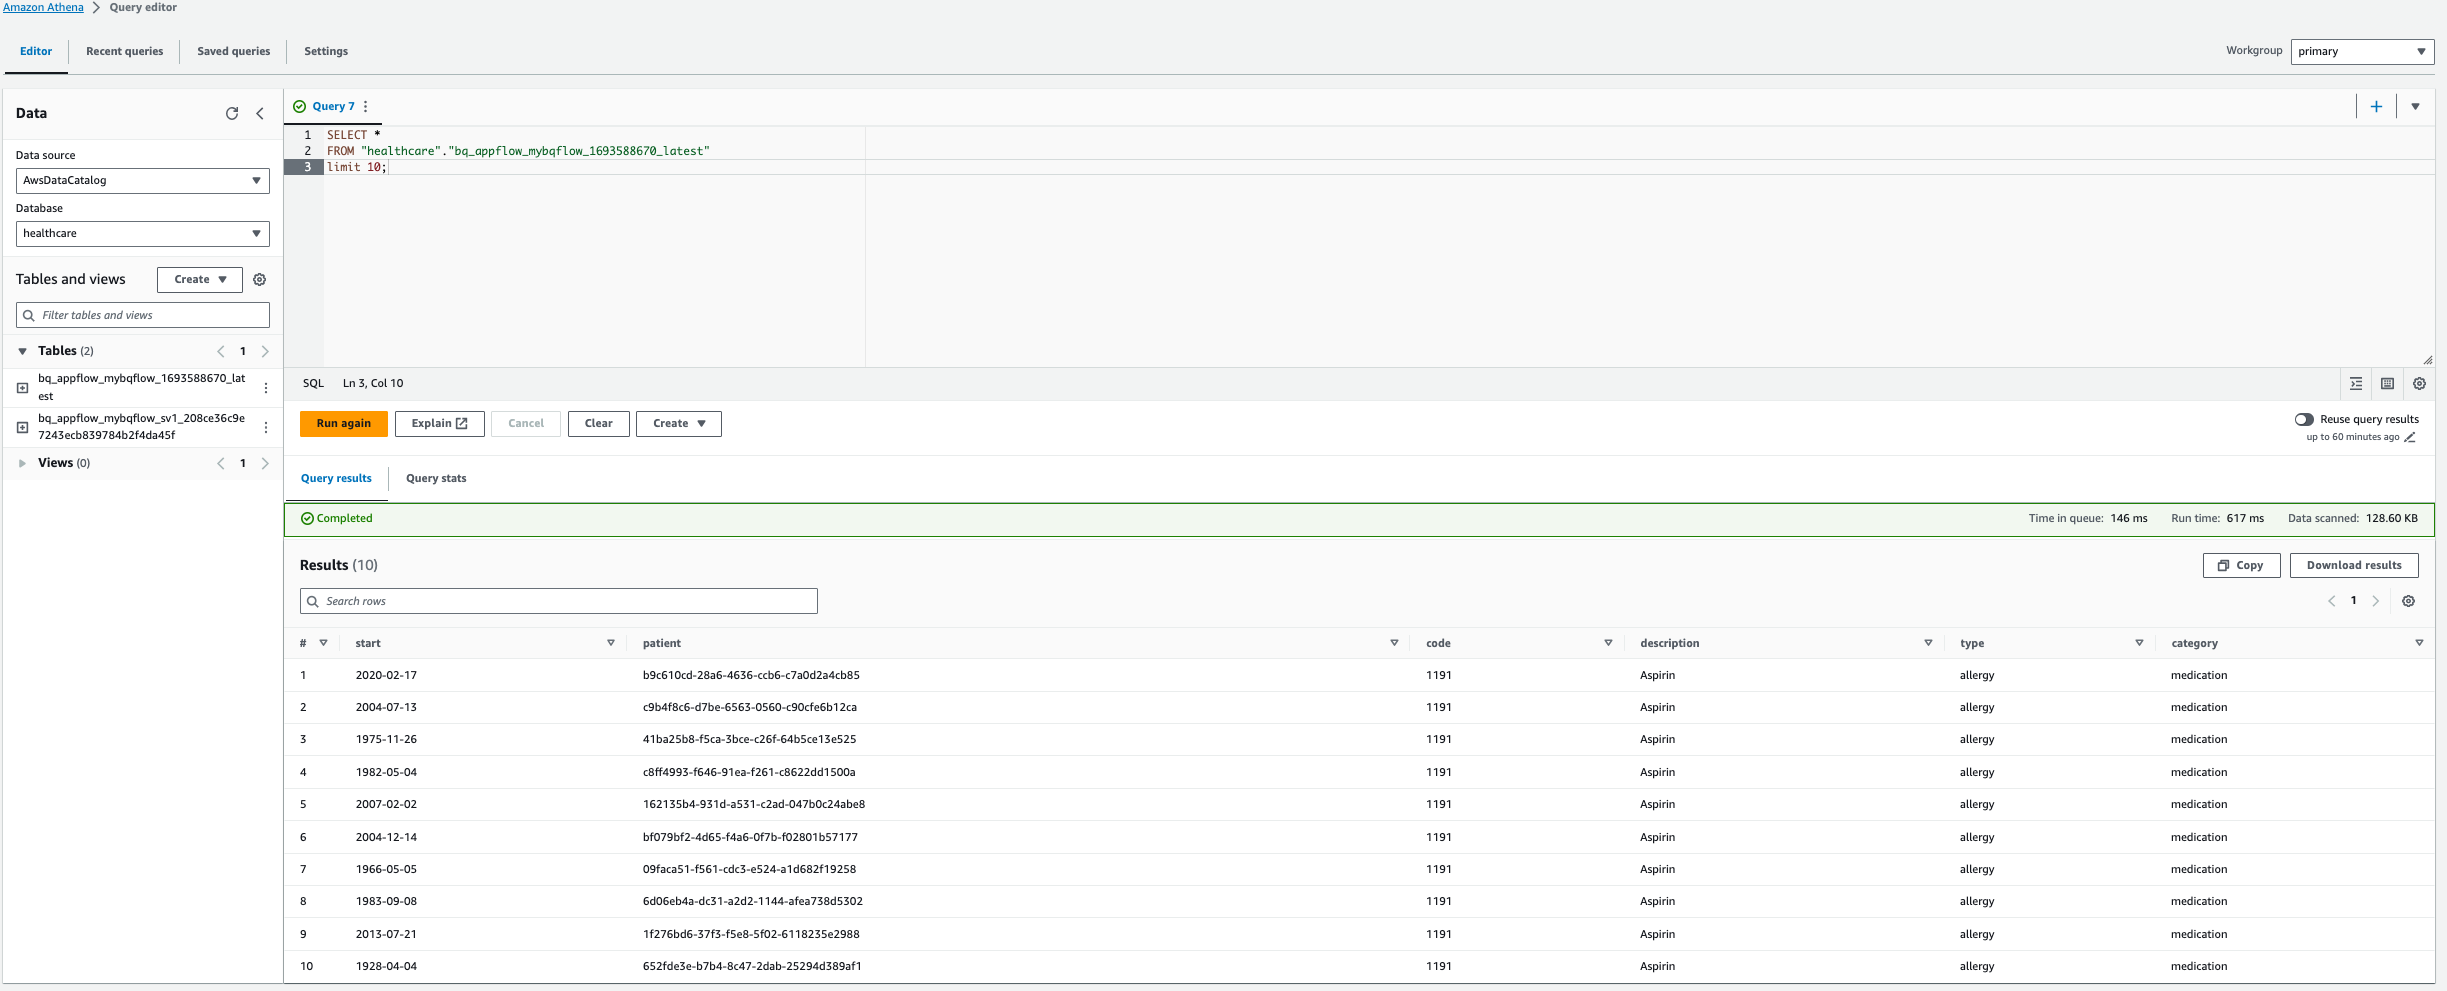Viewport: 2447px width, 991px height.
Task: Select the Query results tab
Action: 336,479
